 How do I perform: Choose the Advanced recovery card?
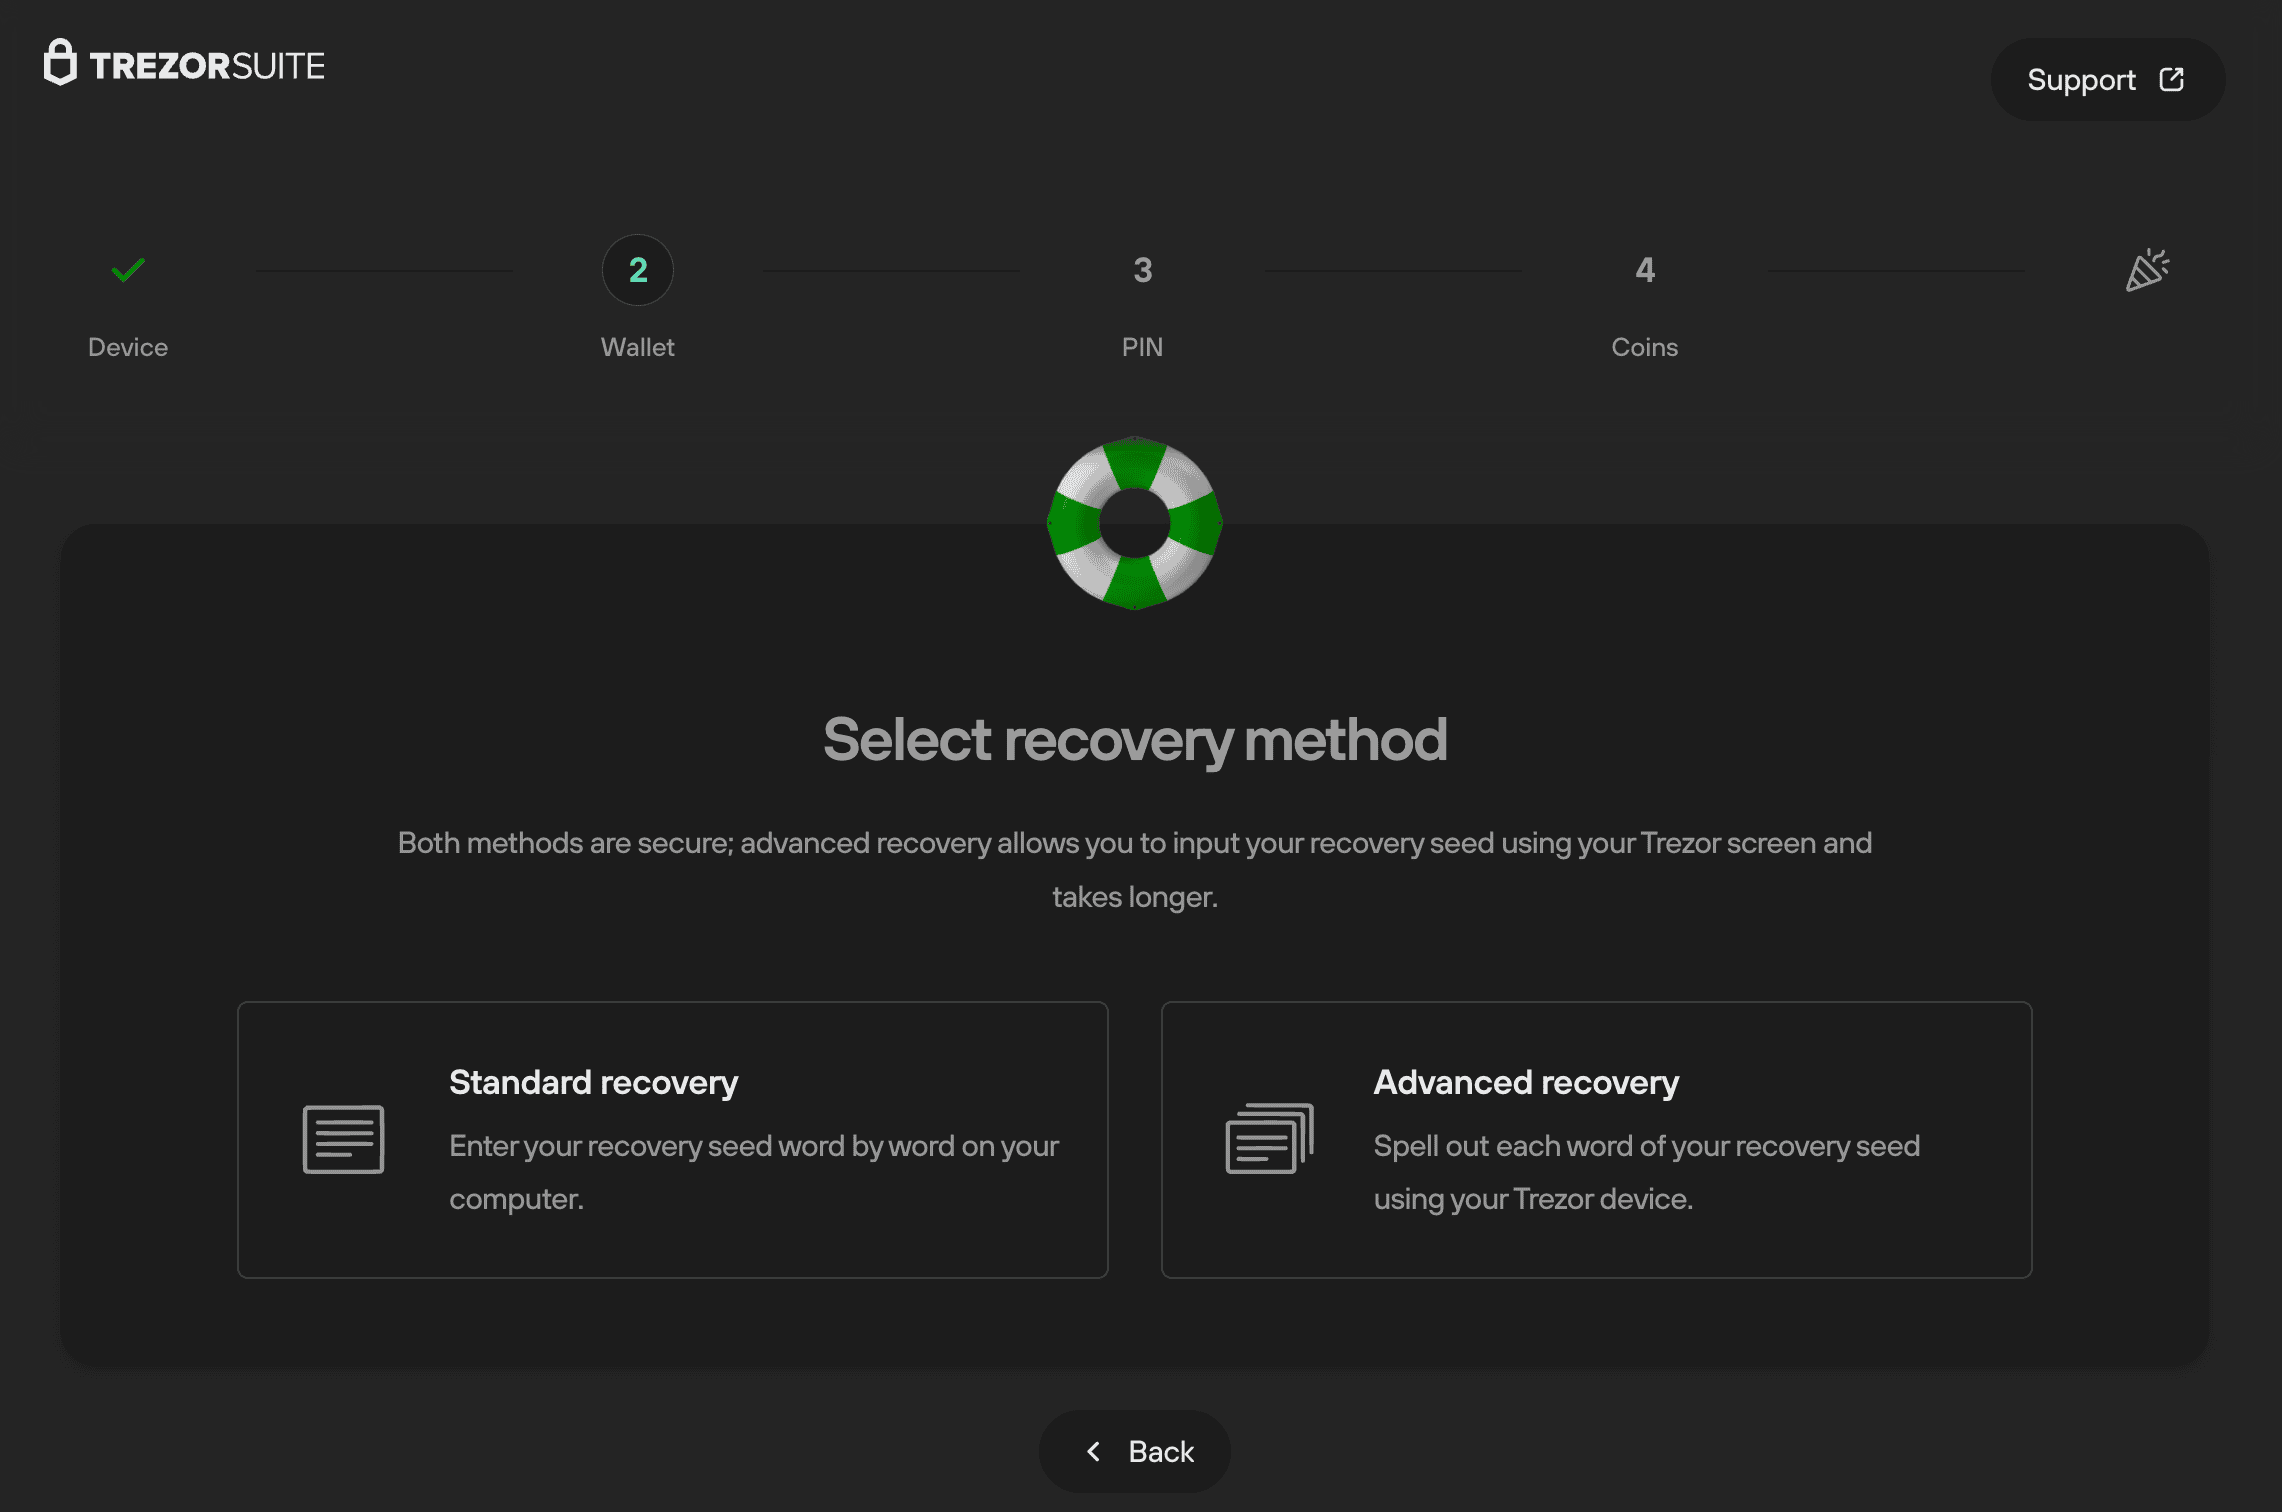click(1596, 1140)
